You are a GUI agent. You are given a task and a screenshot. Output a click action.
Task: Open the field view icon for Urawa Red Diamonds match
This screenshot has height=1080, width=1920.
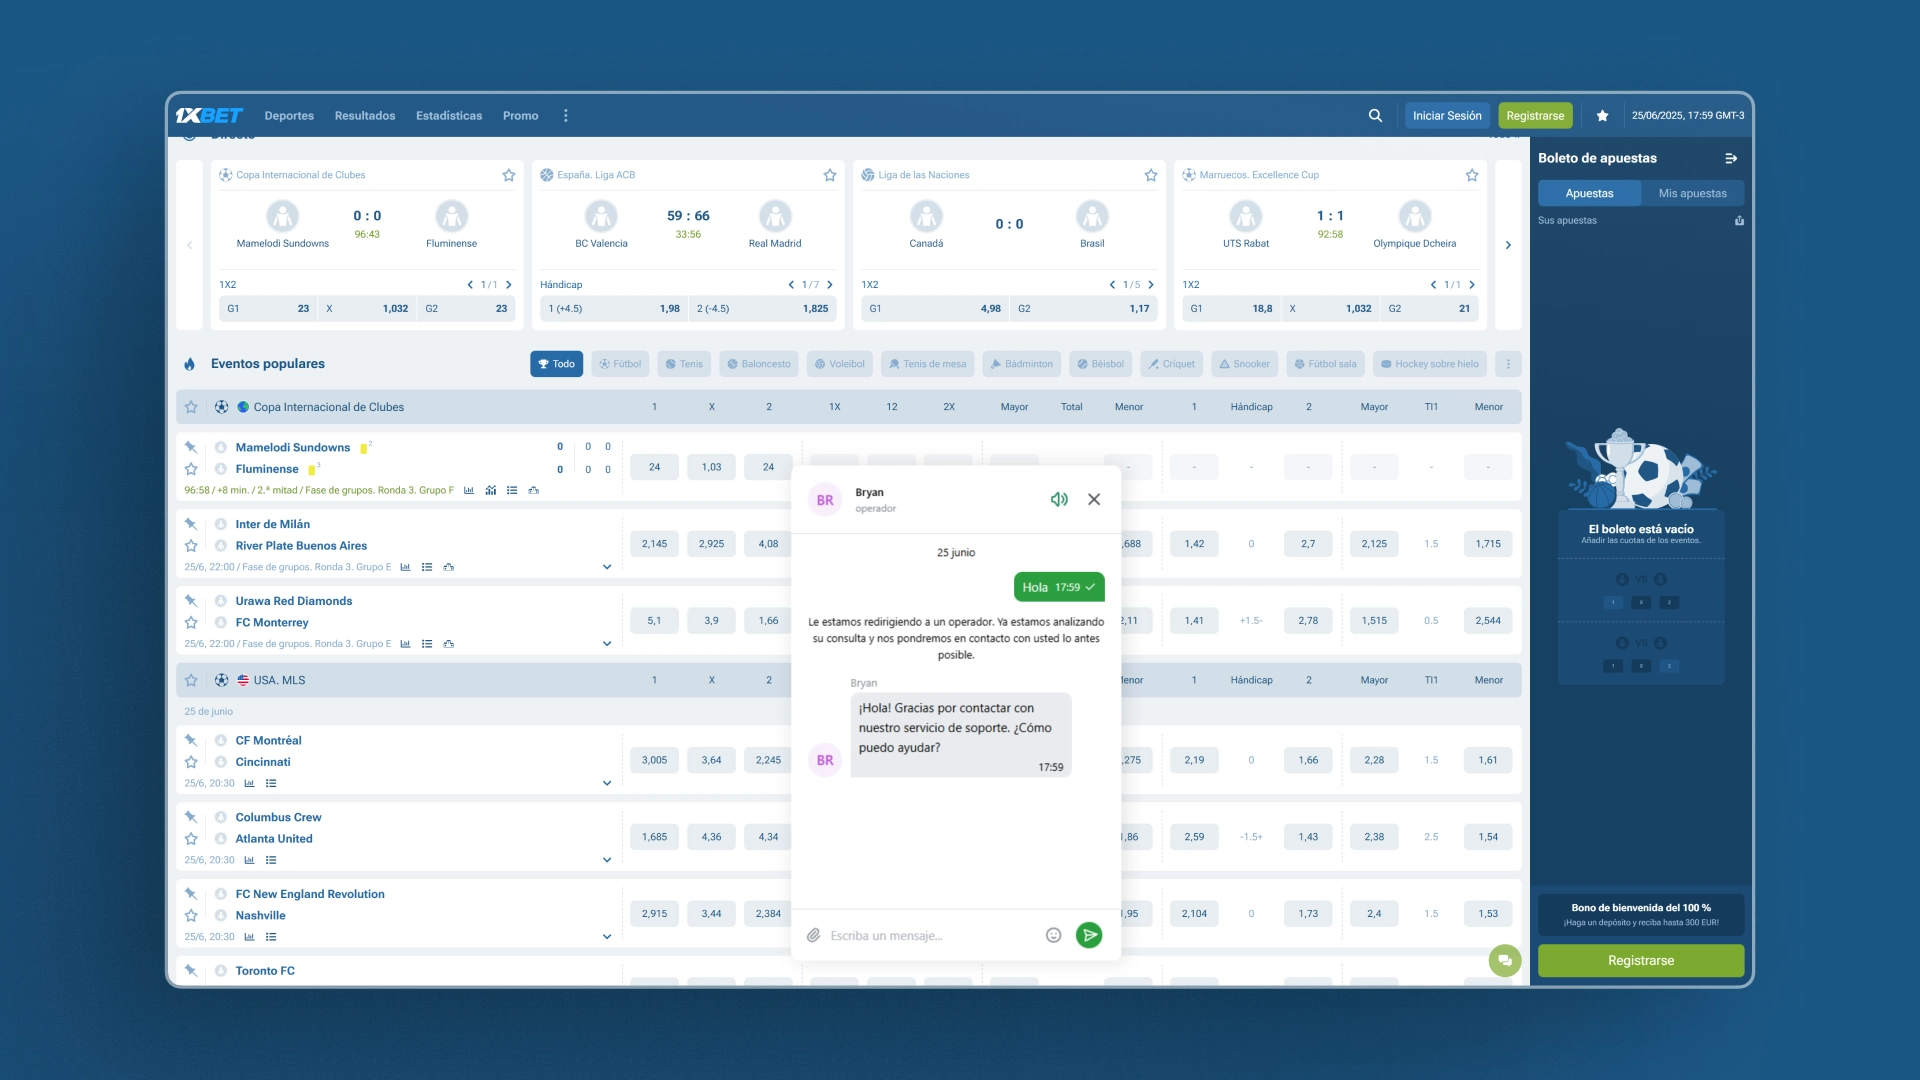(449, 644)
